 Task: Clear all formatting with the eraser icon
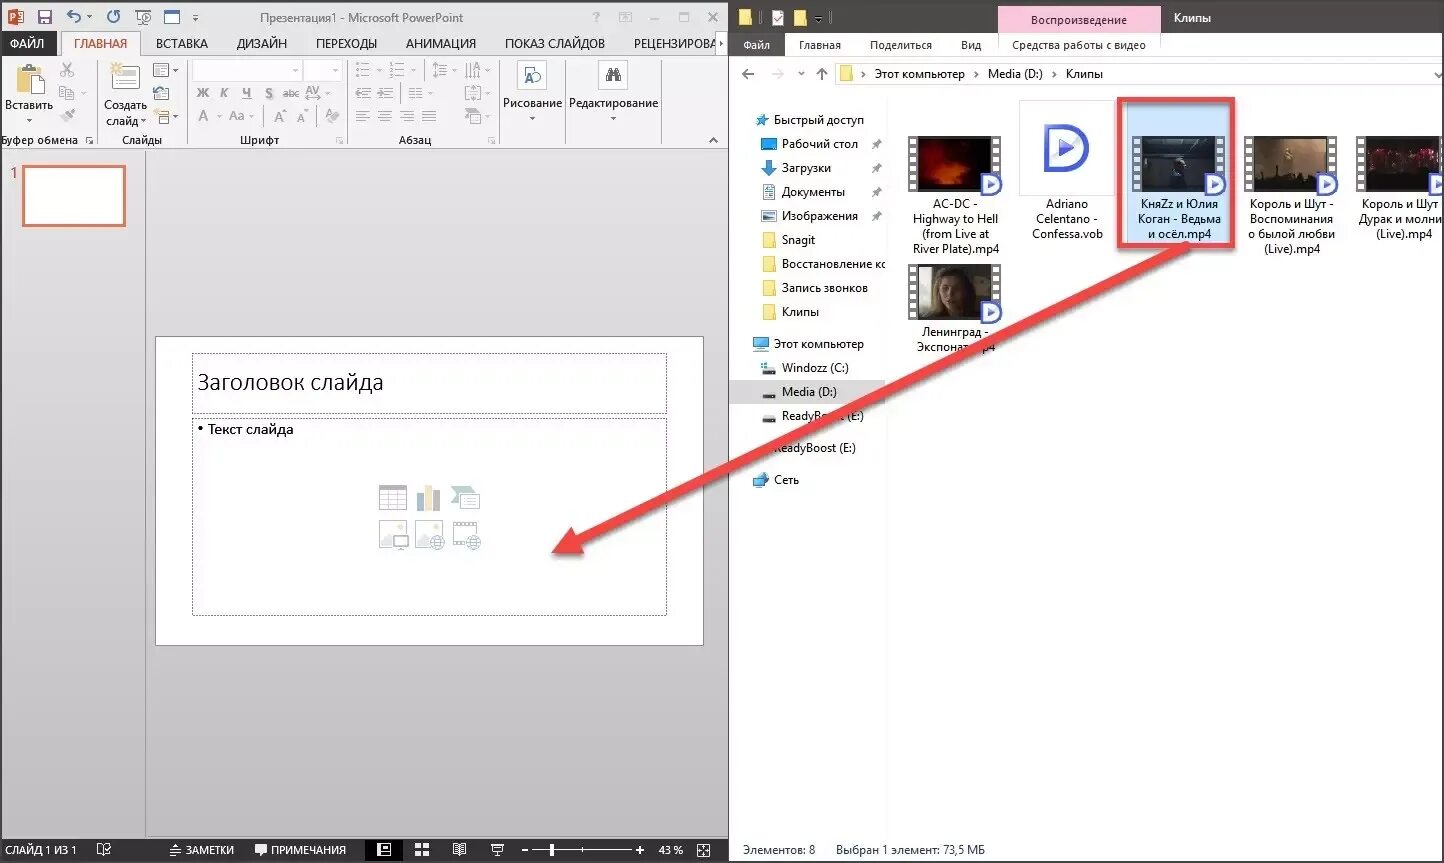coord(332,116)
